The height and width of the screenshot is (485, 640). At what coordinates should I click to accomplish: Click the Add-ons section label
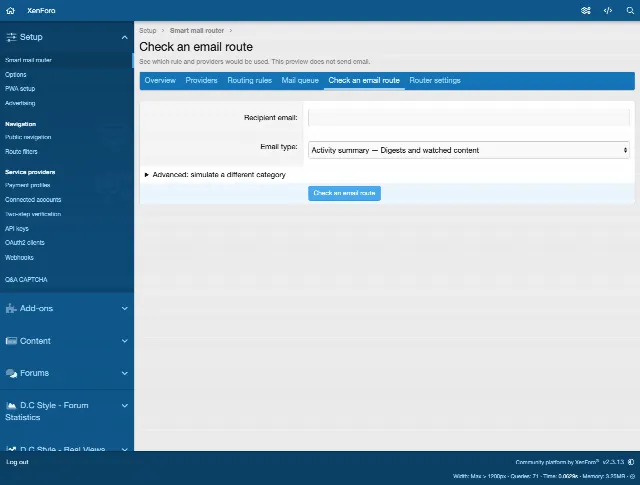(x=36, y=309)
